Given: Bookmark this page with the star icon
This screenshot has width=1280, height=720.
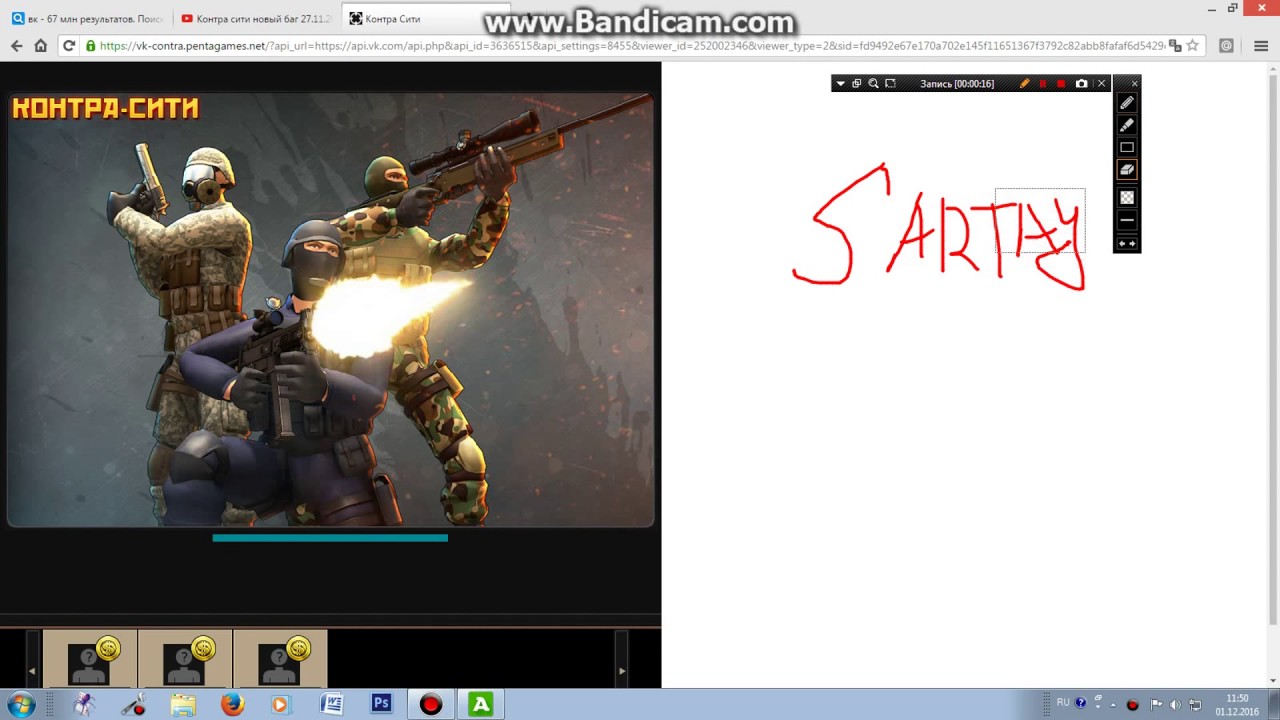Looking at the screenshot, I should click(x=1192, y=46).
